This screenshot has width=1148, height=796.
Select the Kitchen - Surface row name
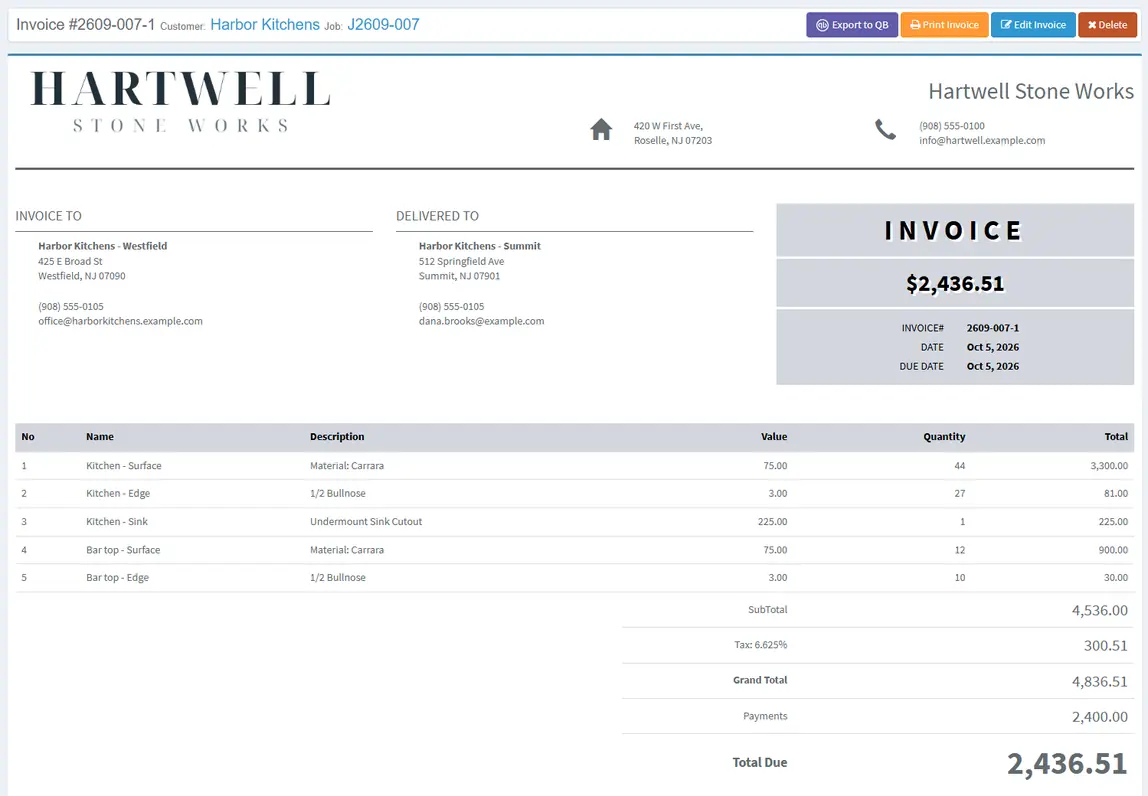(124, 466)
